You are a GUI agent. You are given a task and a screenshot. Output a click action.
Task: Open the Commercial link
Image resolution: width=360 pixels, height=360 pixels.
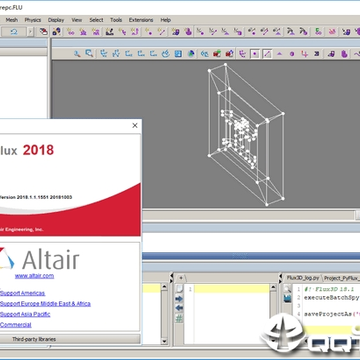(x=16, y=325)
